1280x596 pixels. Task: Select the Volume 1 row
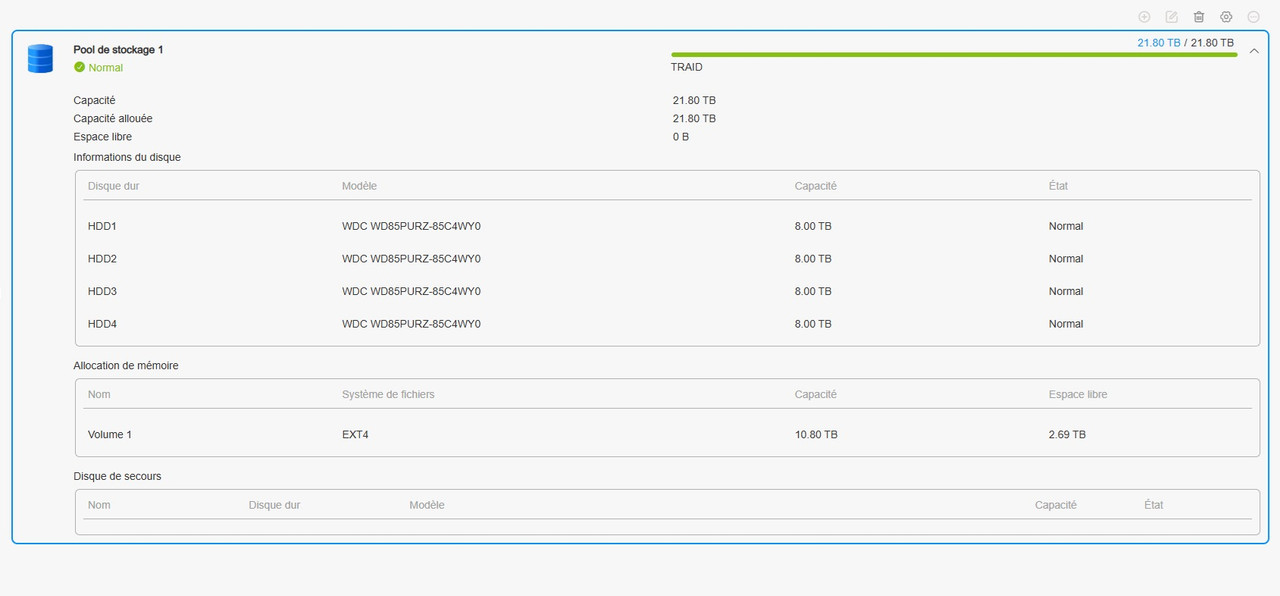[667, 435]
